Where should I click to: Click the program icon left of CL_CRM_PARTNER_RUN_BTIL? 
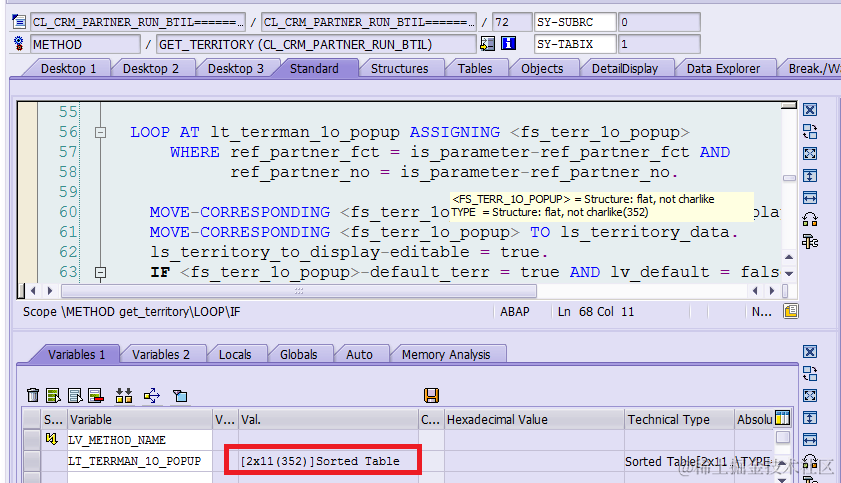[x=19, y=22]
